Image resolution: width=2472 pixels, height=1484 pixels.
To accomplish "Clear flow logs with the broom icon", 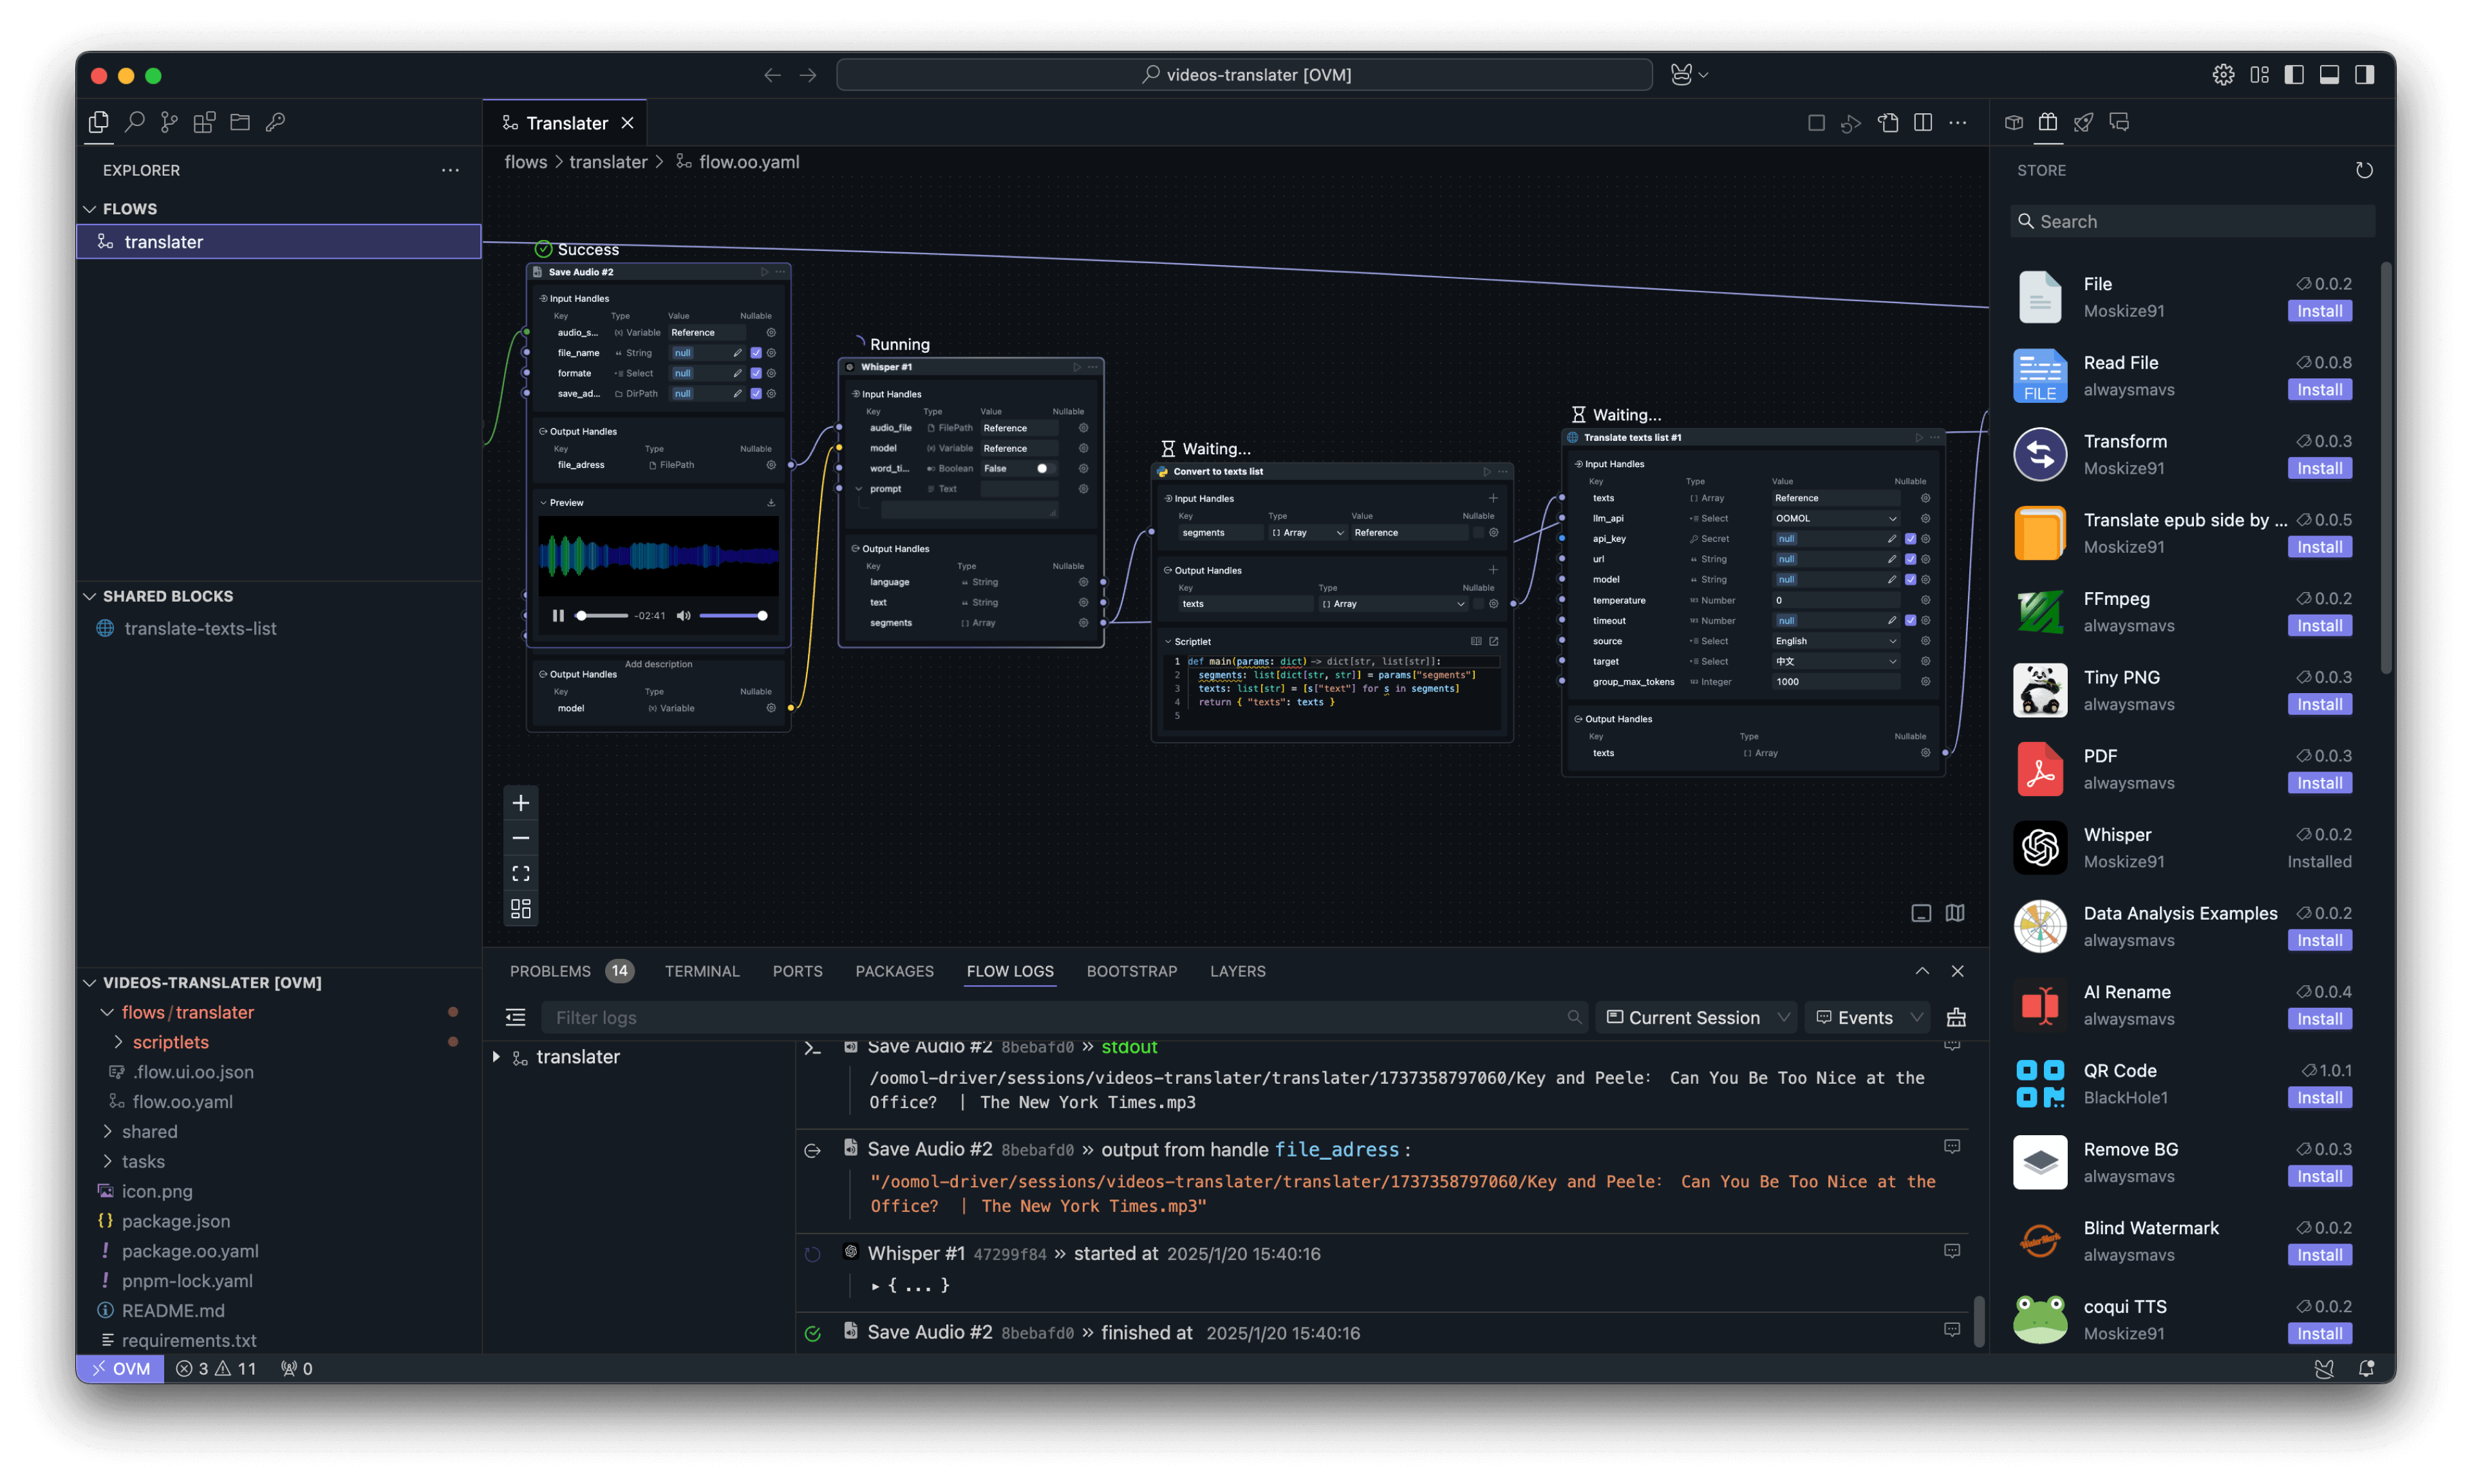I will [1956, 1018].
